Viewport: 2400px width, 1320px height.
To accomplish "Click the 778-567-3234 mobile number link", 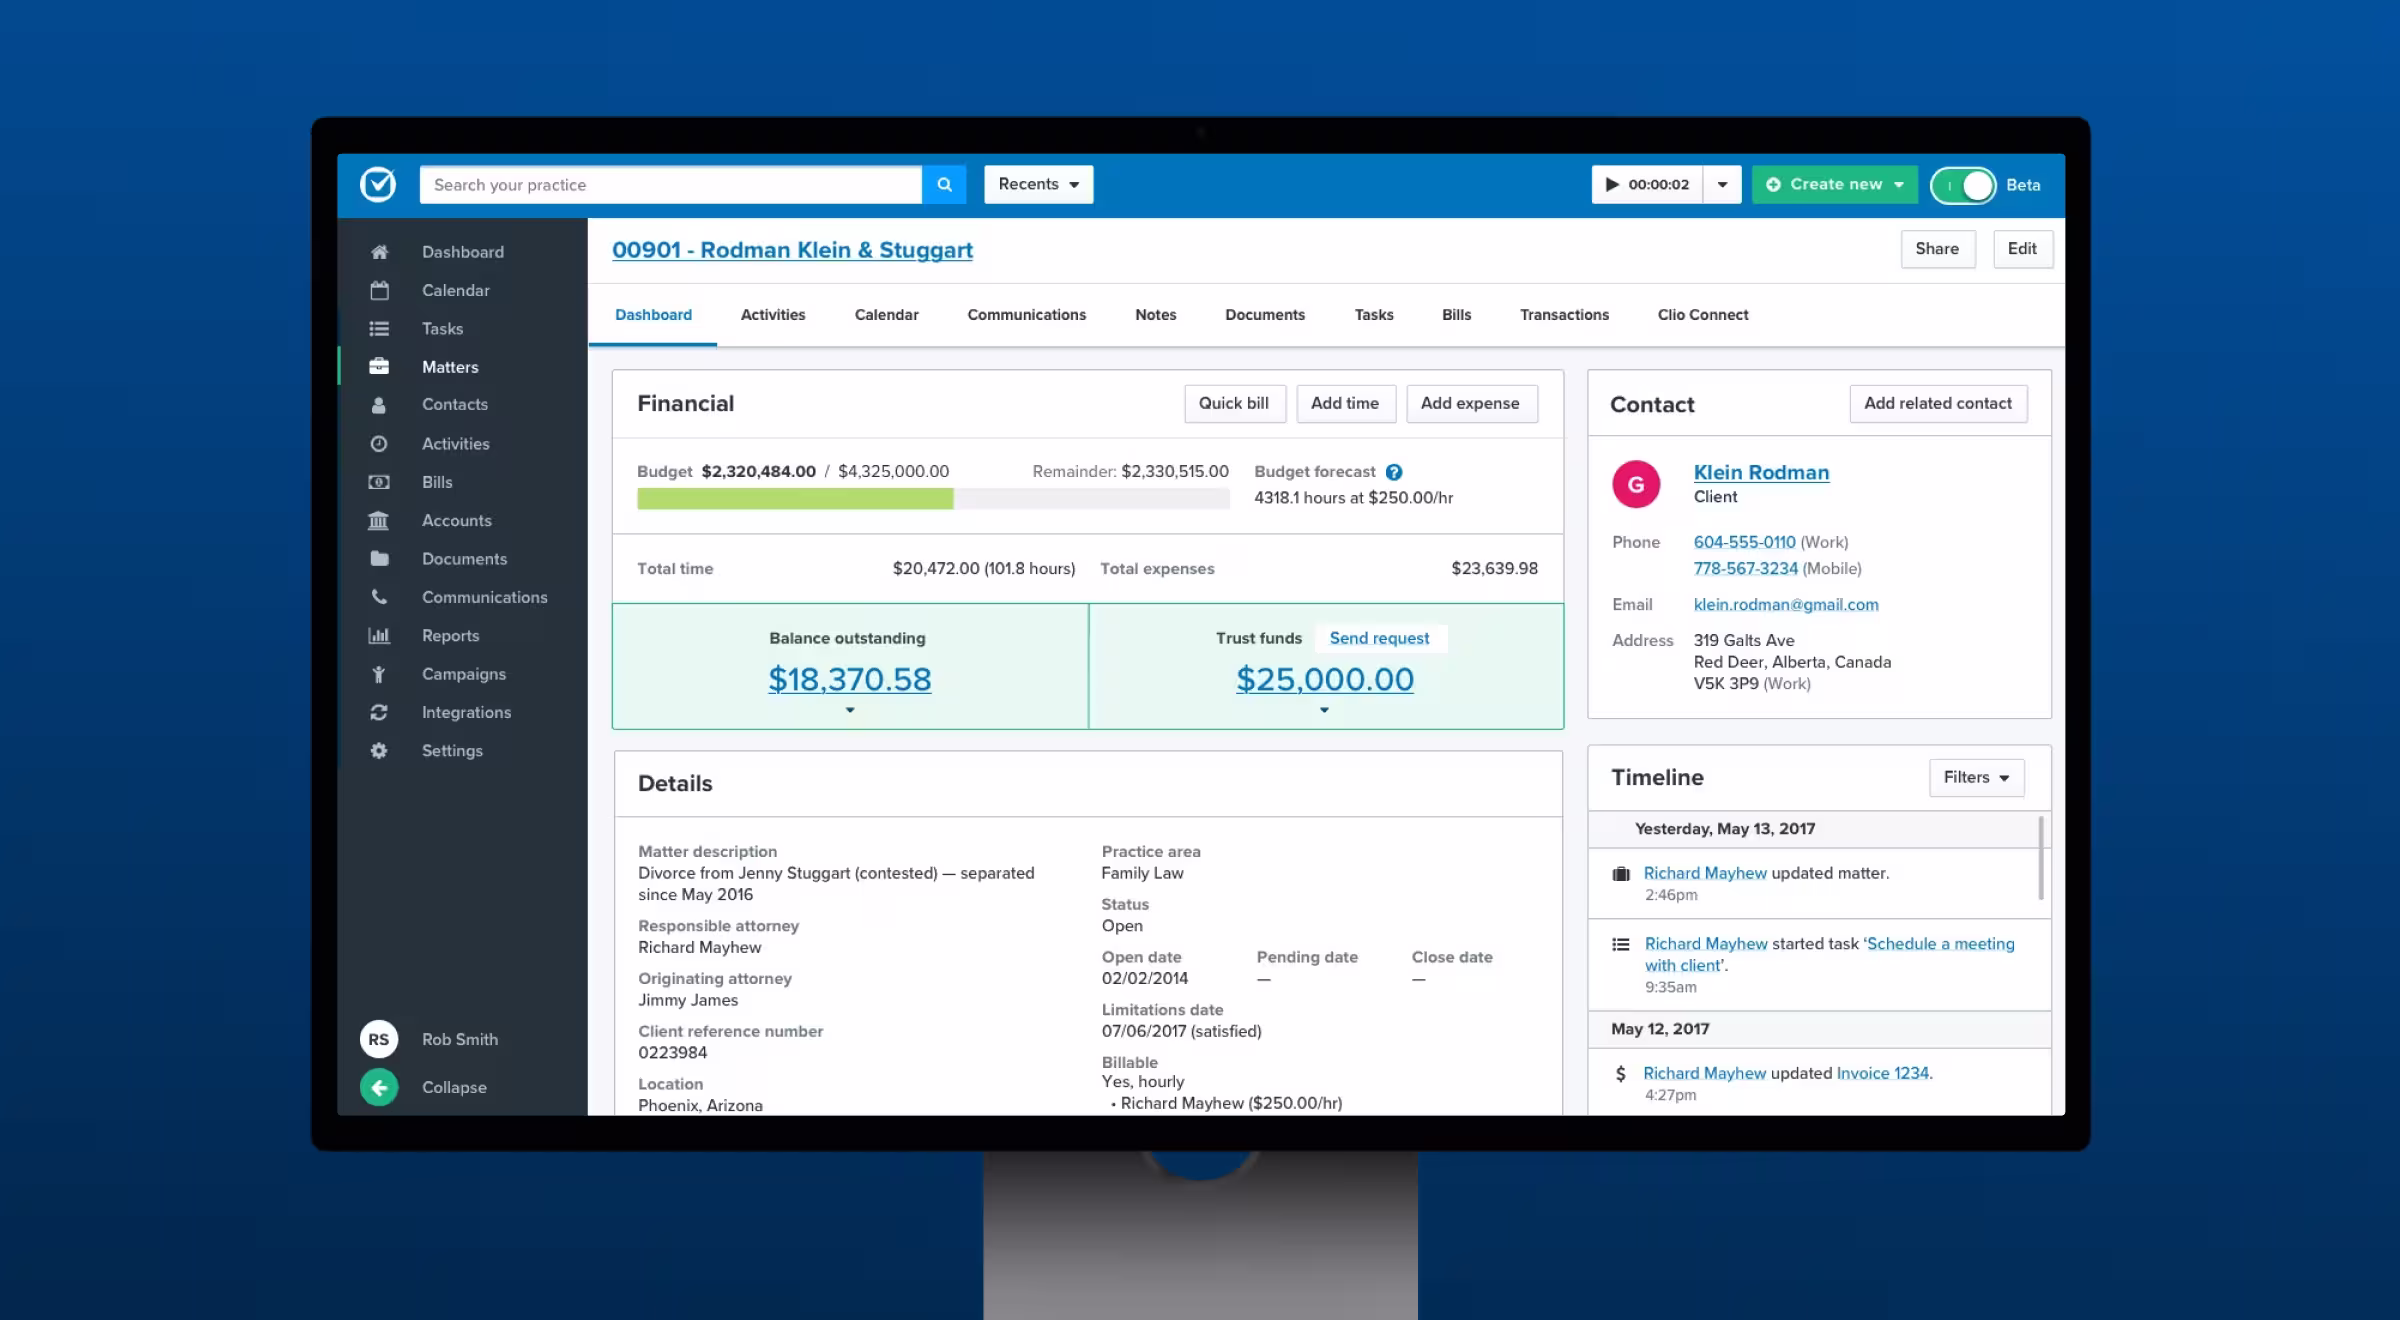I will [1745, 568].
